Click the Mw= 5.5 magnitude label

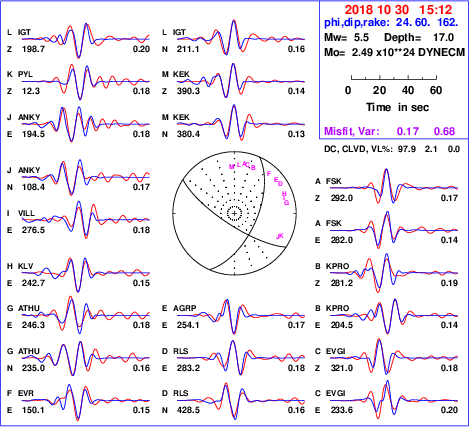(346, 37)
